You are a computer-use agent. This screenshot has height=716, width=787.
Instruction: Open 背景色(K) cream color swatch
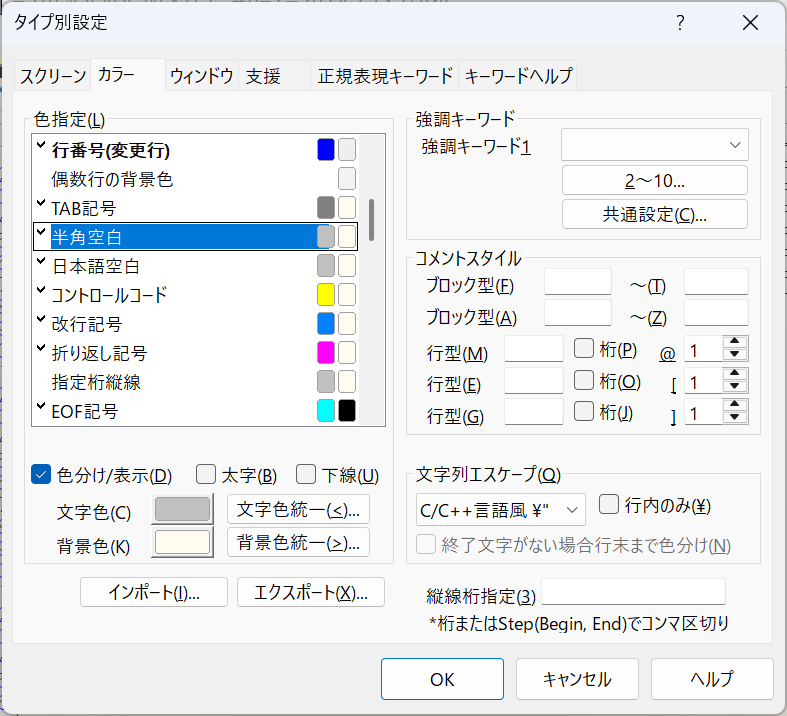(182, 542)
